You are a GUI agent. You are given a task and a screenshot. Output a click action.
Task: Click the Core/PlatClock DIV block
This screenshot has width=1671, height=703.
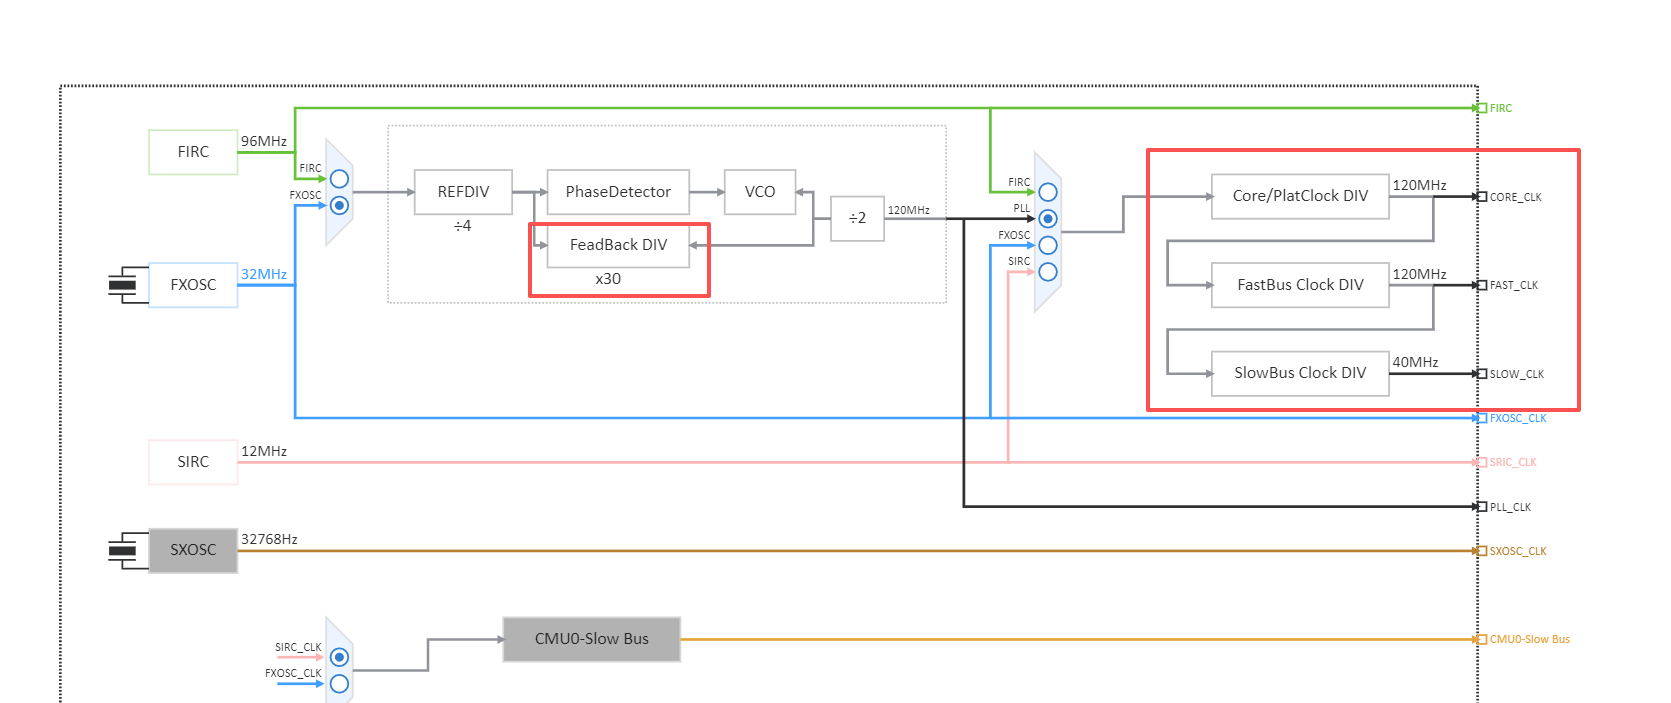(1300, 196)
